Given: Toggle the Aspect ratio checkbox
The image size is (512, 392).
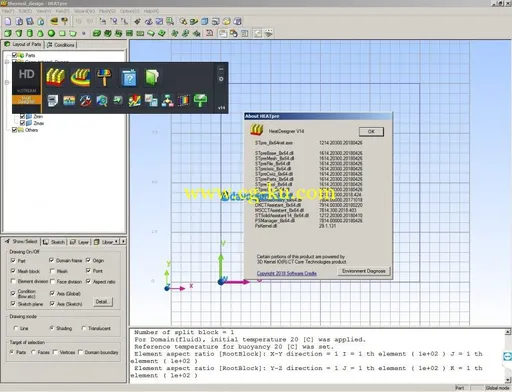Looking at the screenshot, I should point(88,281).
